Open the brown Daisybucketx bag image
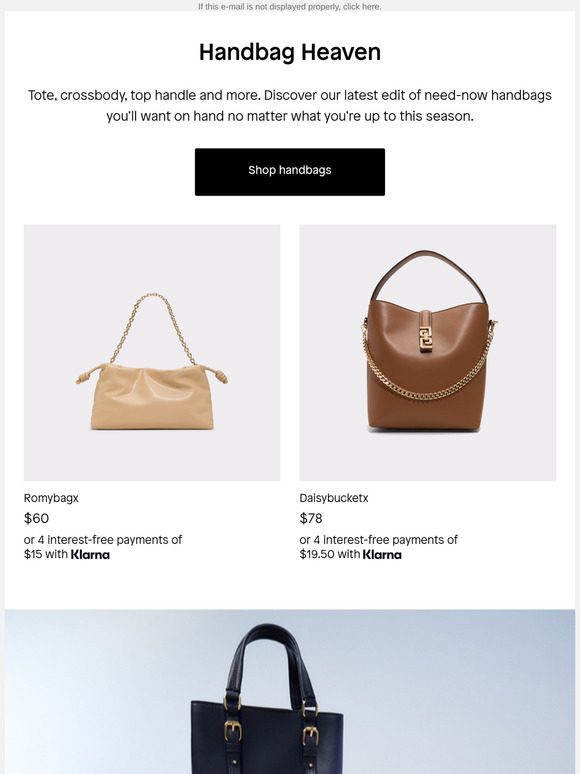 click(427, 352)
